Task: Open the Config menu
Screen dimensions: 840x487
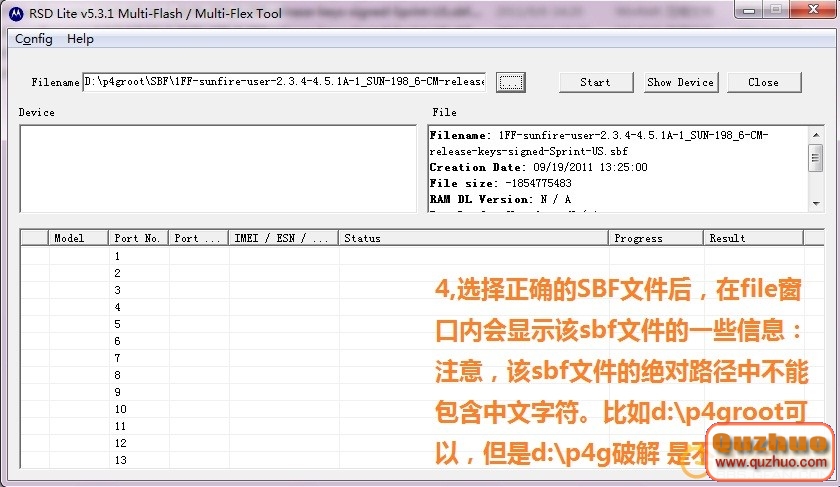Action: 34,39
